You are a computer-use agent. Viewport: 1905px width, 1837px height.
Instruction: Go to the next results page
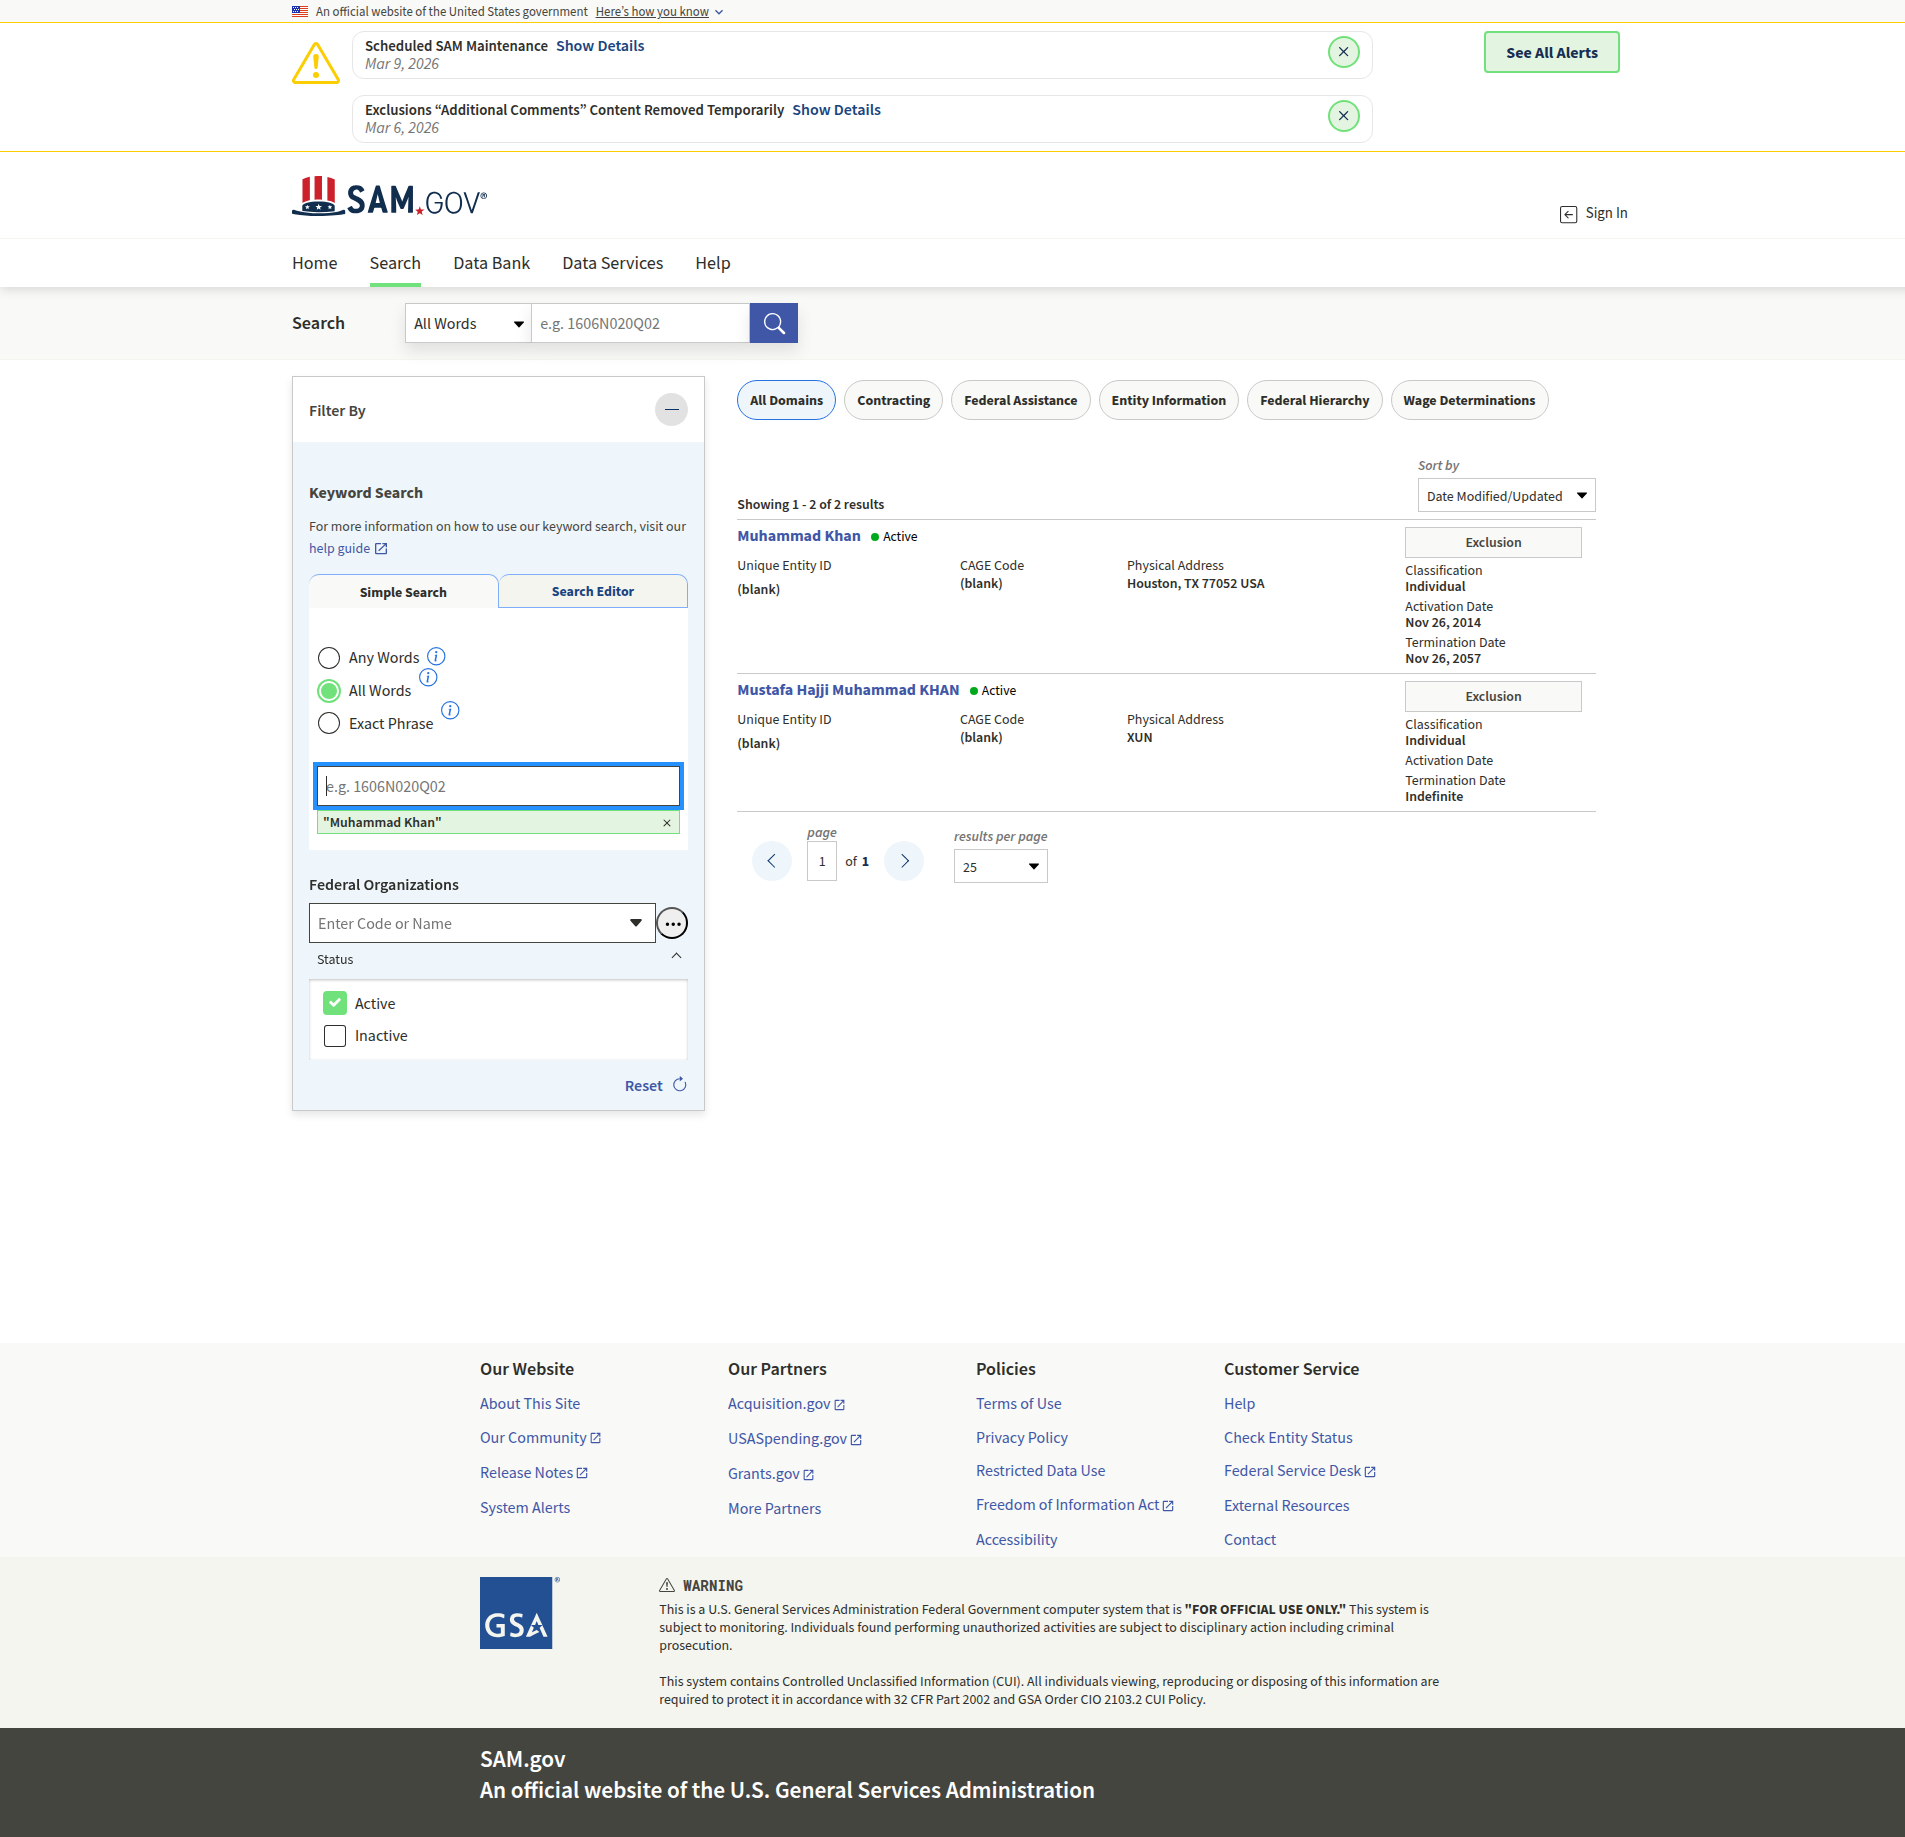pos(904,861)
